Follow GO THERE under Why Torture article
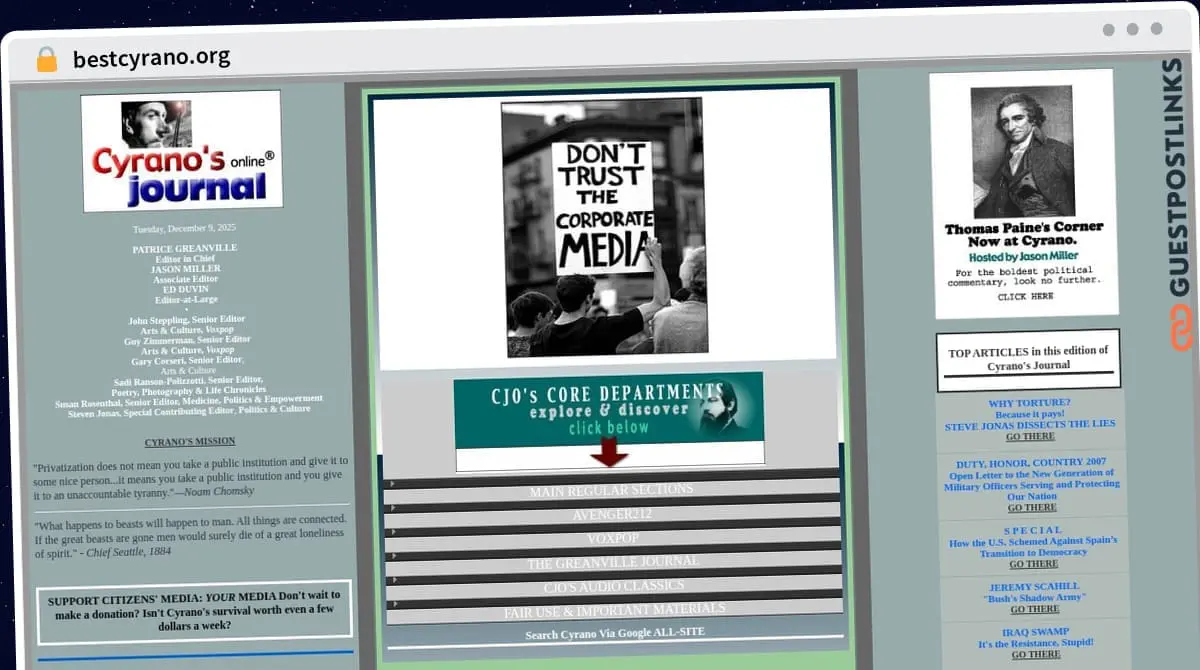Viewport: 1200px width, 670px height. point(1030,436)
